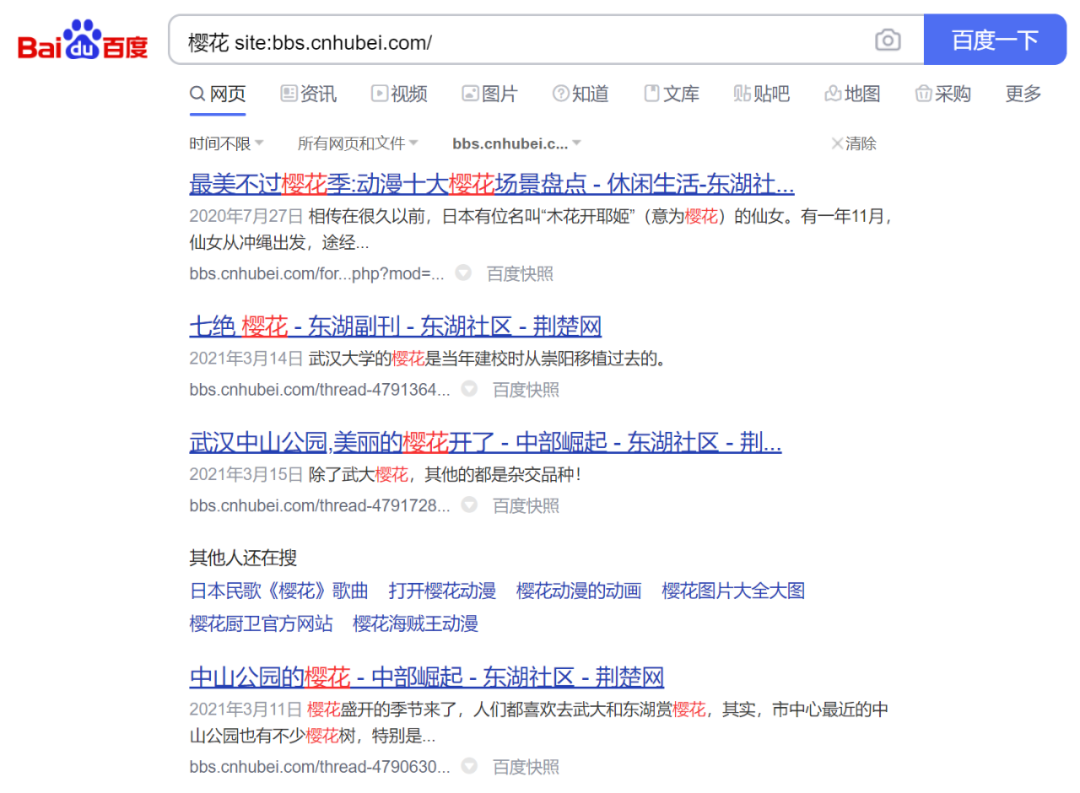Screen dimensions: 1080x793
Task: Click URL bbs.cnhubei.com/thread-4791728...
Action: [x=320, y=505]
